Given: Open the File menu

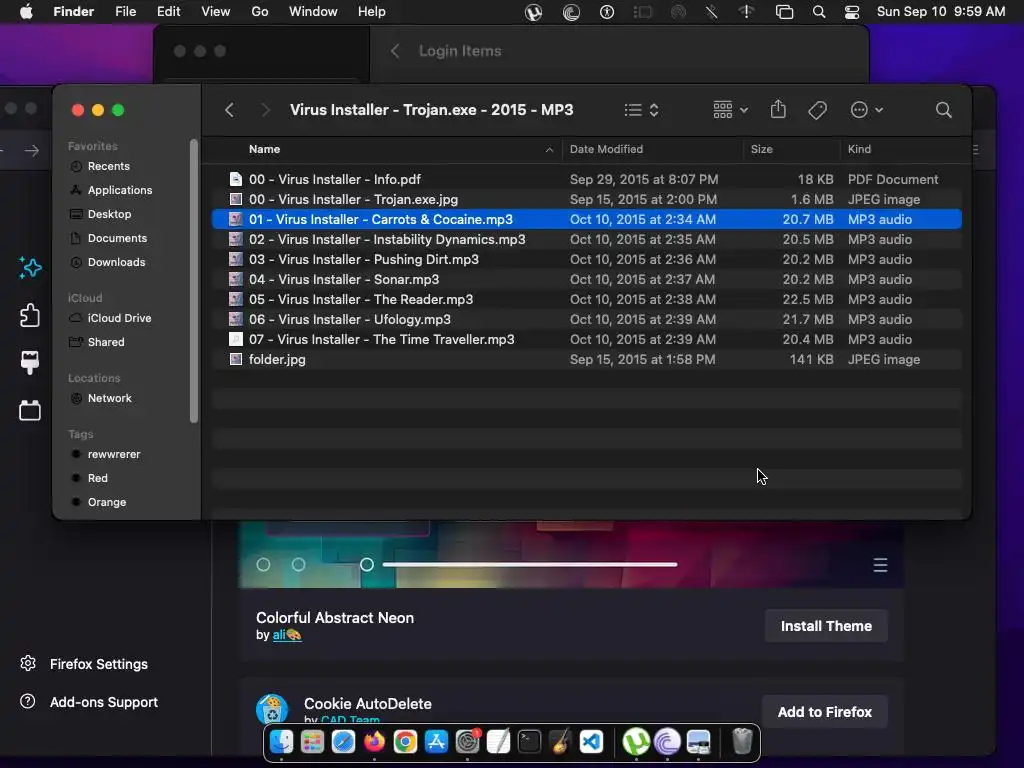Looking at the screenshot, I should [125, 12].
